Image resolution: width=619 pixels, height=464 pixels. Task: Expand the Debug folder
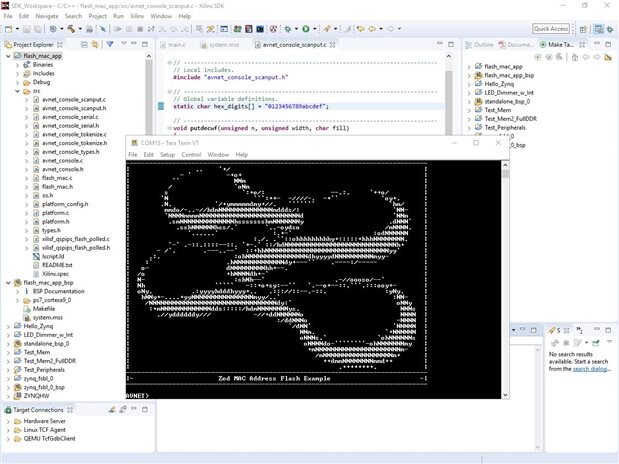click(x=16, y=82)
